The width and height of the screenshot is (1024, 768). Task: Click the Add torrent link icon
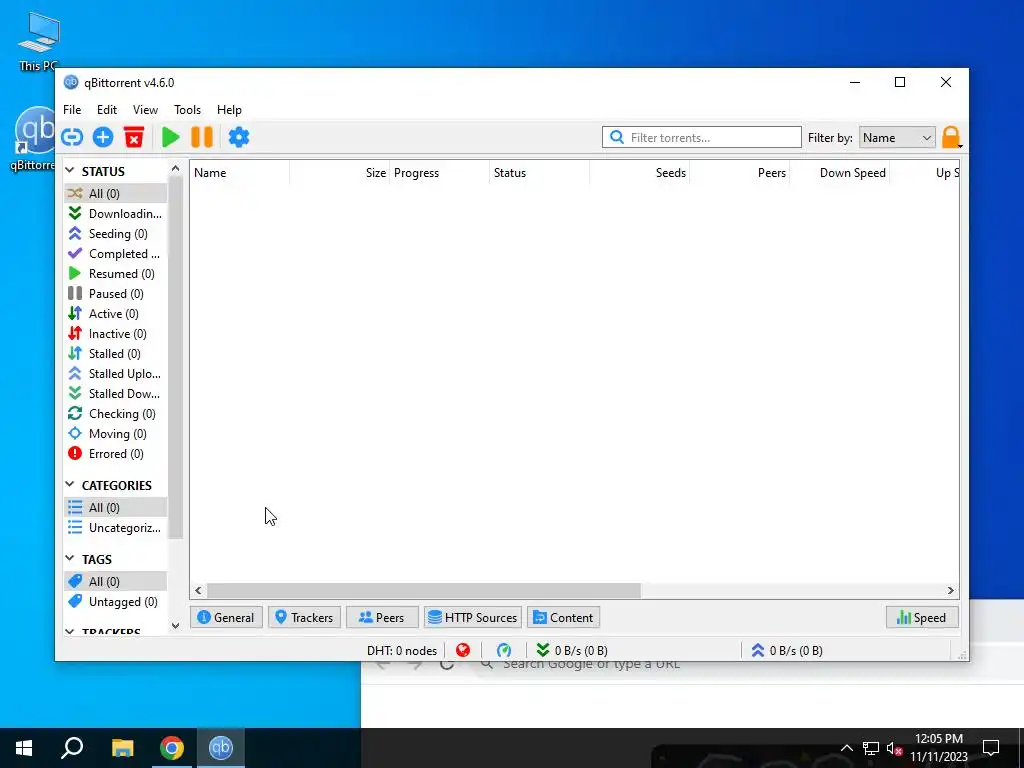(72, 137)
